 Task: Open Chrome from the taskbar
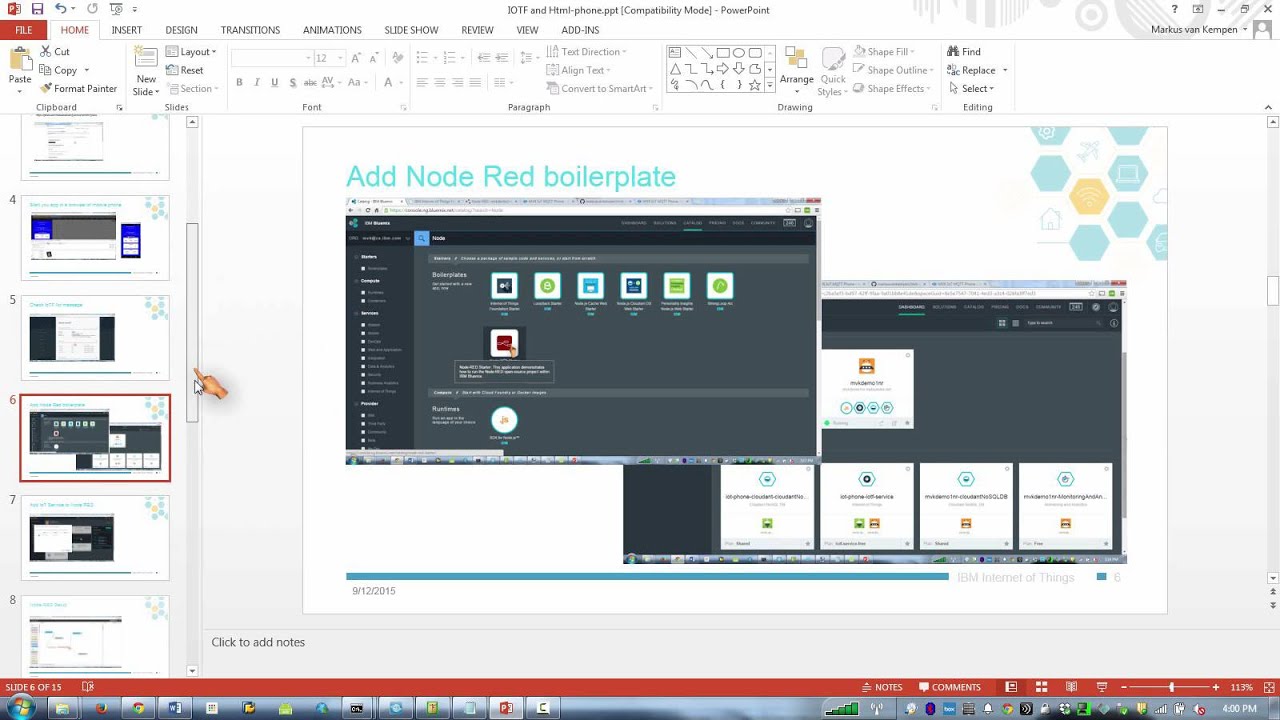click(138, 708)
